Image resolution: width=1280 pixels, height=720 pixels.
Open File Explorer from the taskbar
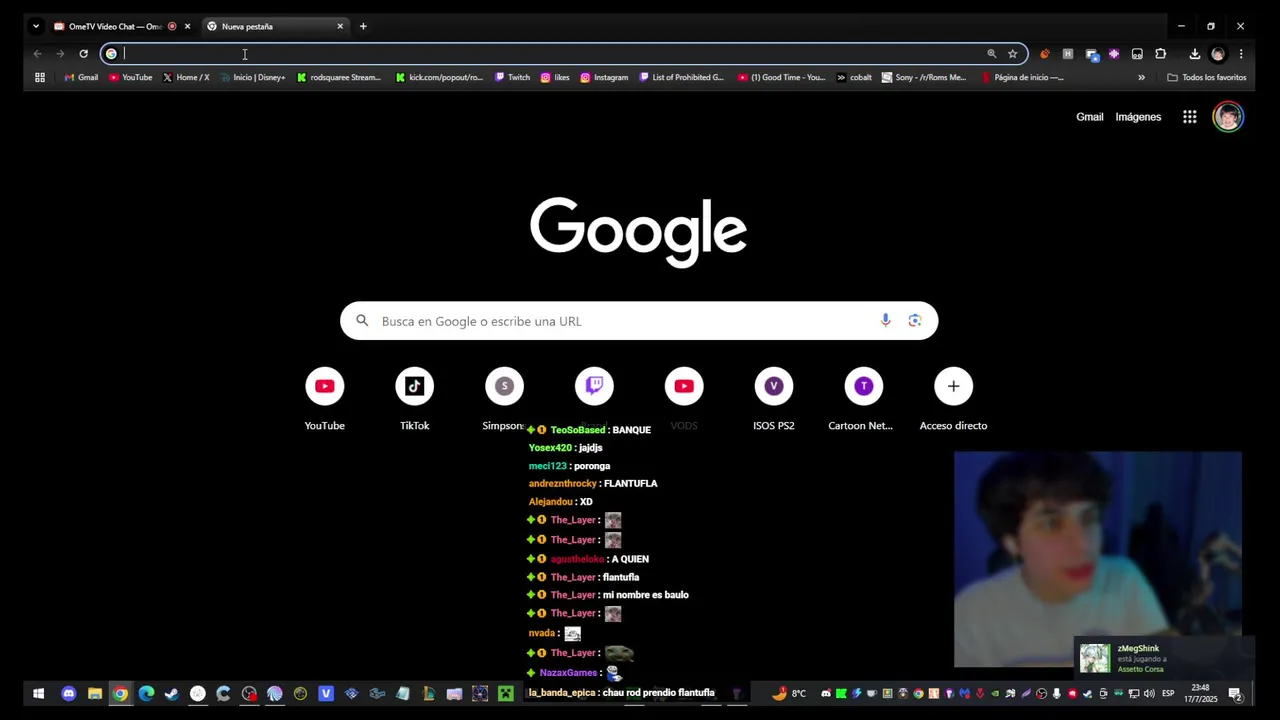(94, 693)
